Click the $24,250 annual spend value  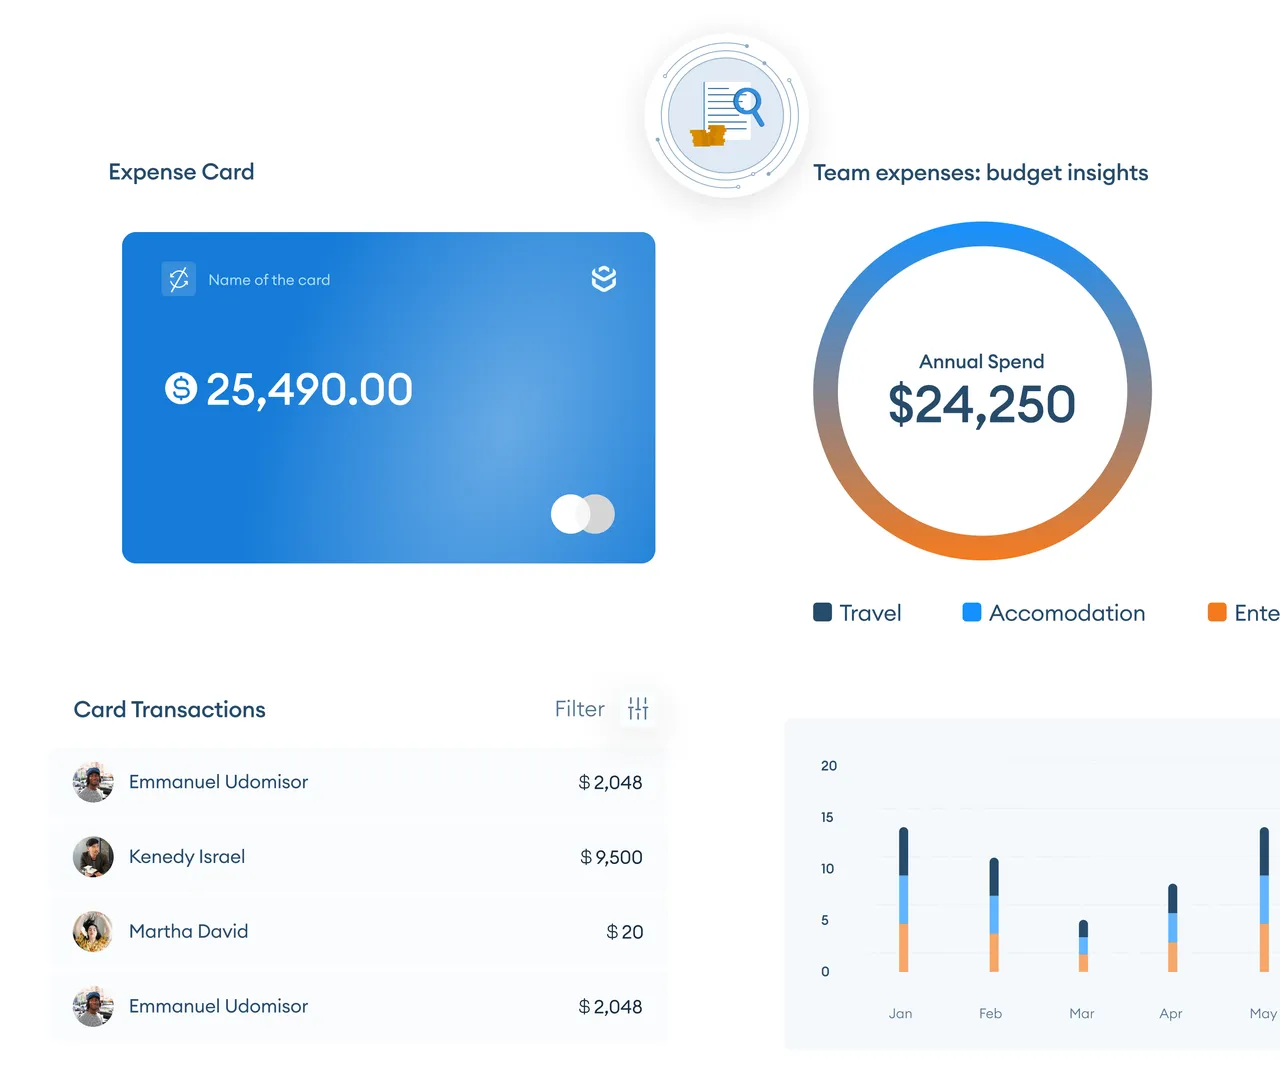982,405
